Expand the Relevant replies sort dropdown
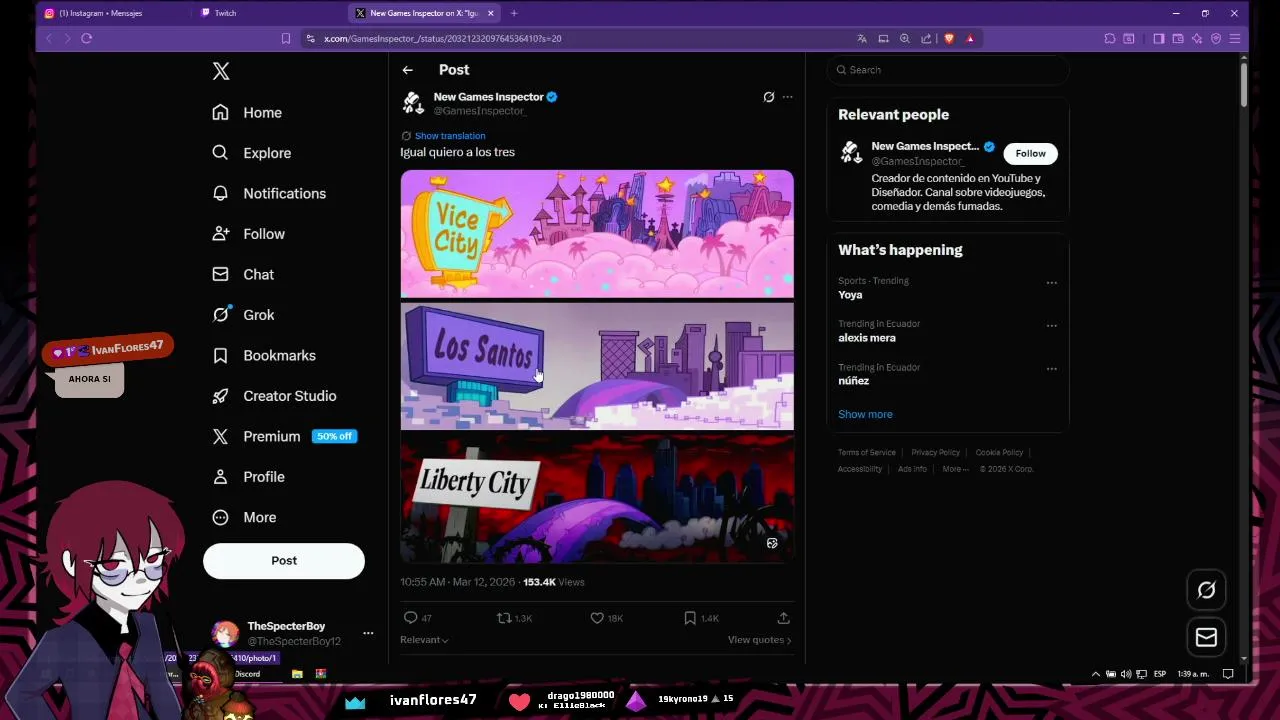This screenshot has height=720, width=1280. pos(424,640)
